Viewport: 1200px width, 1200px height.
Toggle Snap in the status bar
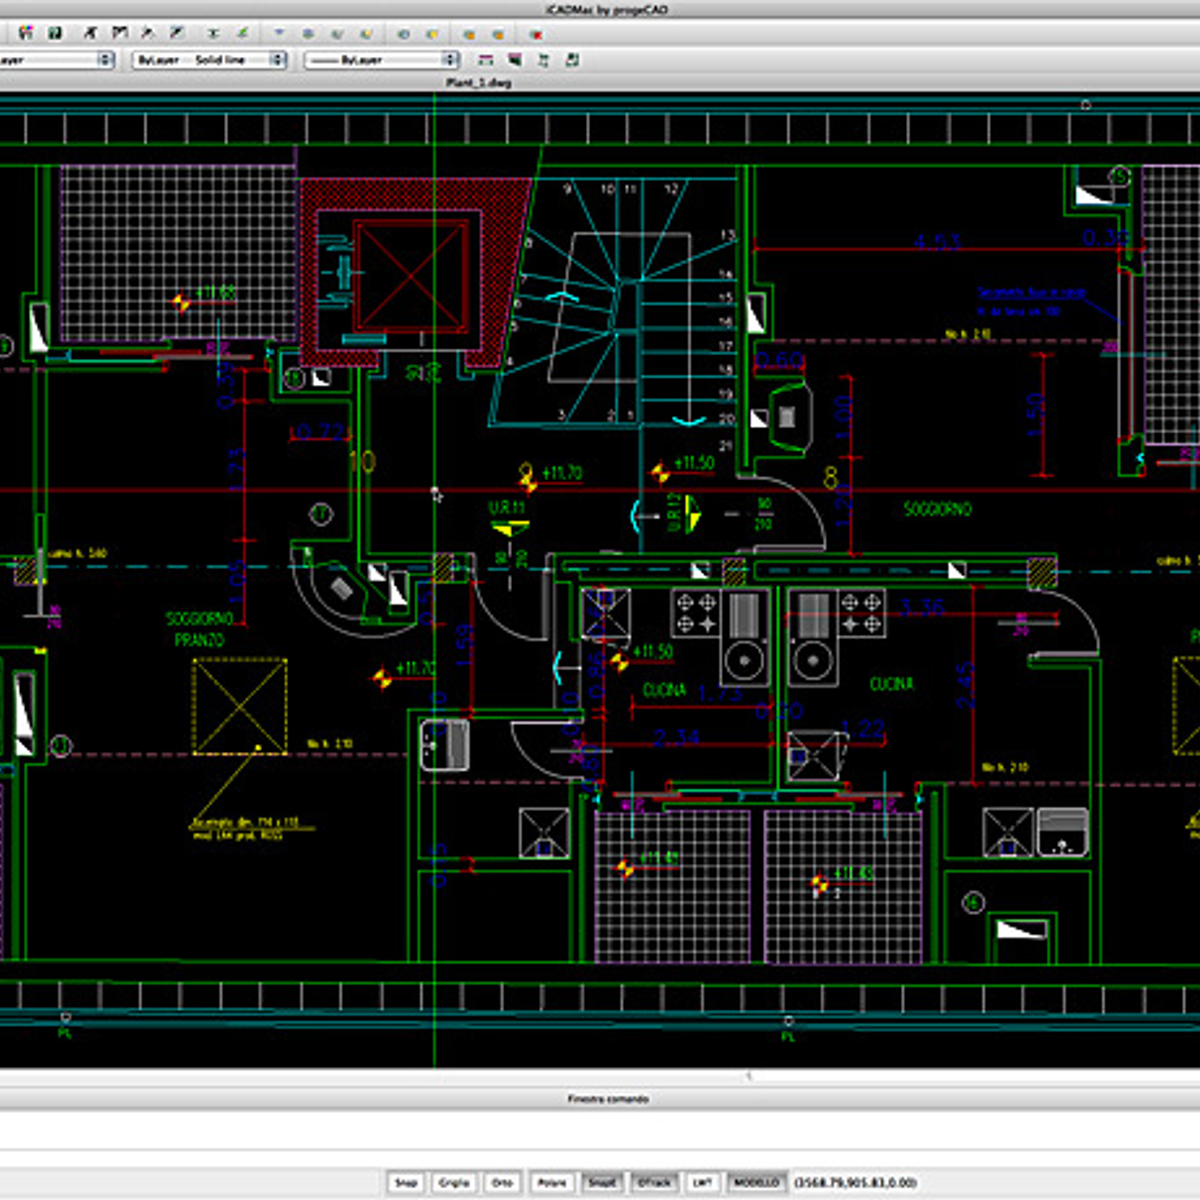(x=405, y=1182)
